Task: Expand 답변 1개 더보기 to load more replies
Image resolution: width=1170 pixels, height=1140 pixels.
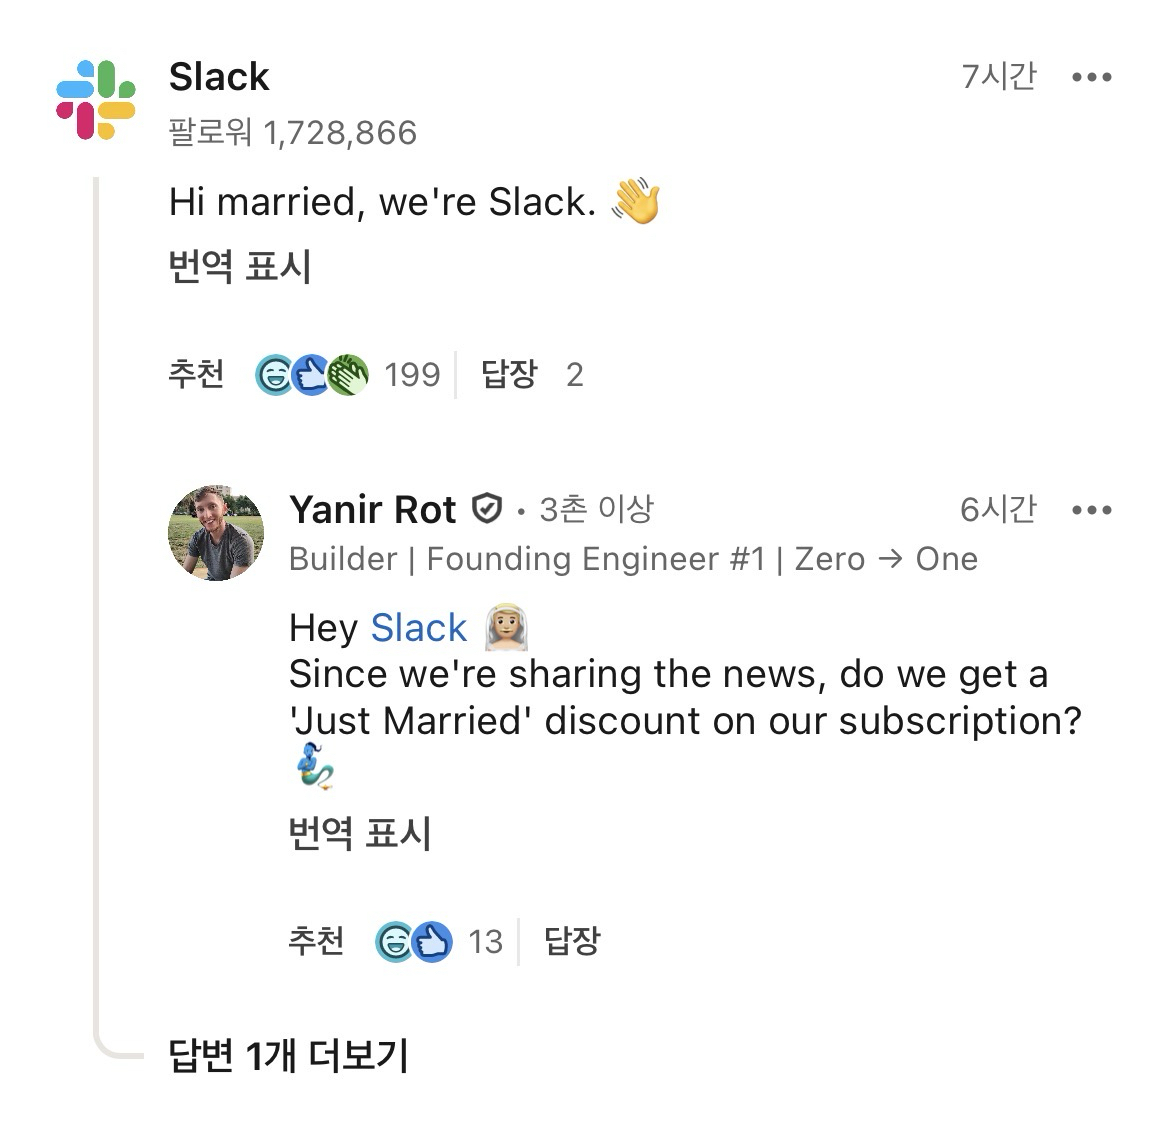Action: (288, 1055)
